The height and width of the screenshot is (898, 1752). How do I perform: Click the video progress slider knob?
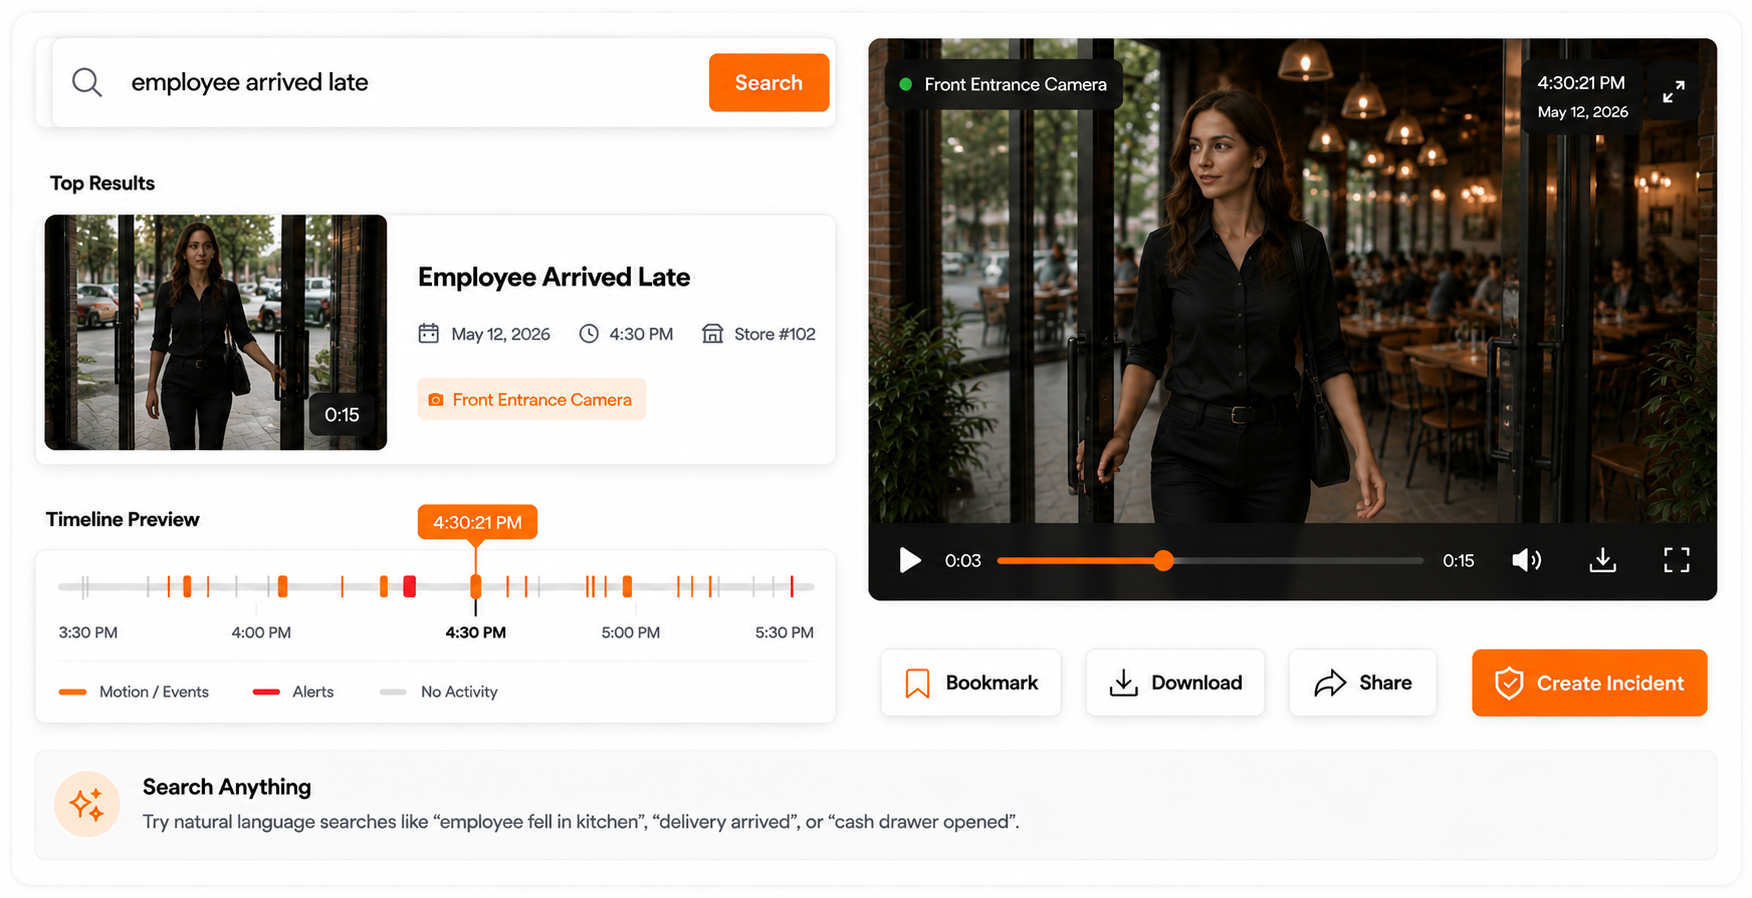(x=1163, y=560)
